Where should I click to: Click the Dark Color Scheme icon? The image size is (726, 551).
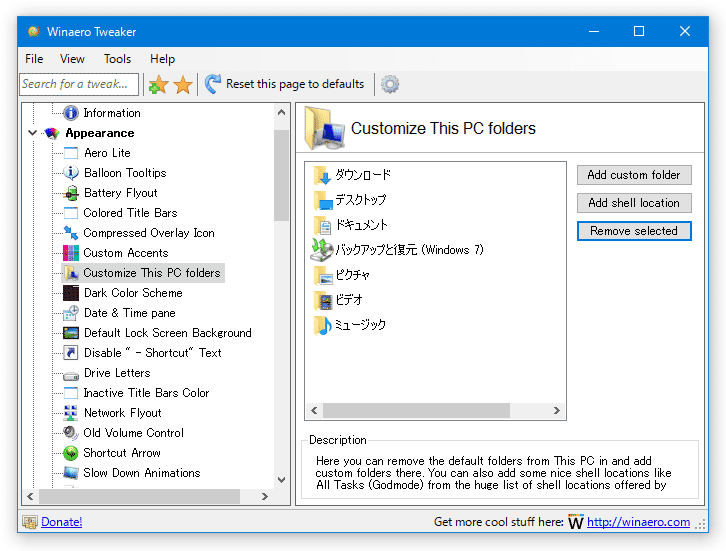[71, 293]
